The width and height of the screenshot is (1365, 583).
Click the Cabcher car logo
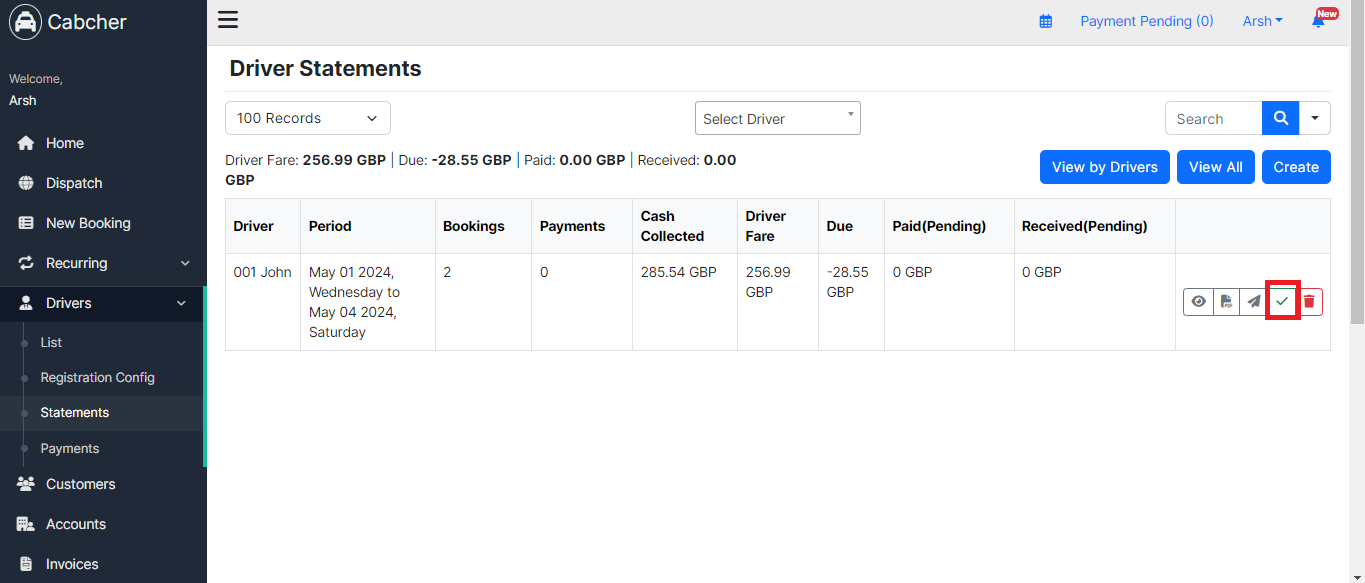click(x=25, y=21)
